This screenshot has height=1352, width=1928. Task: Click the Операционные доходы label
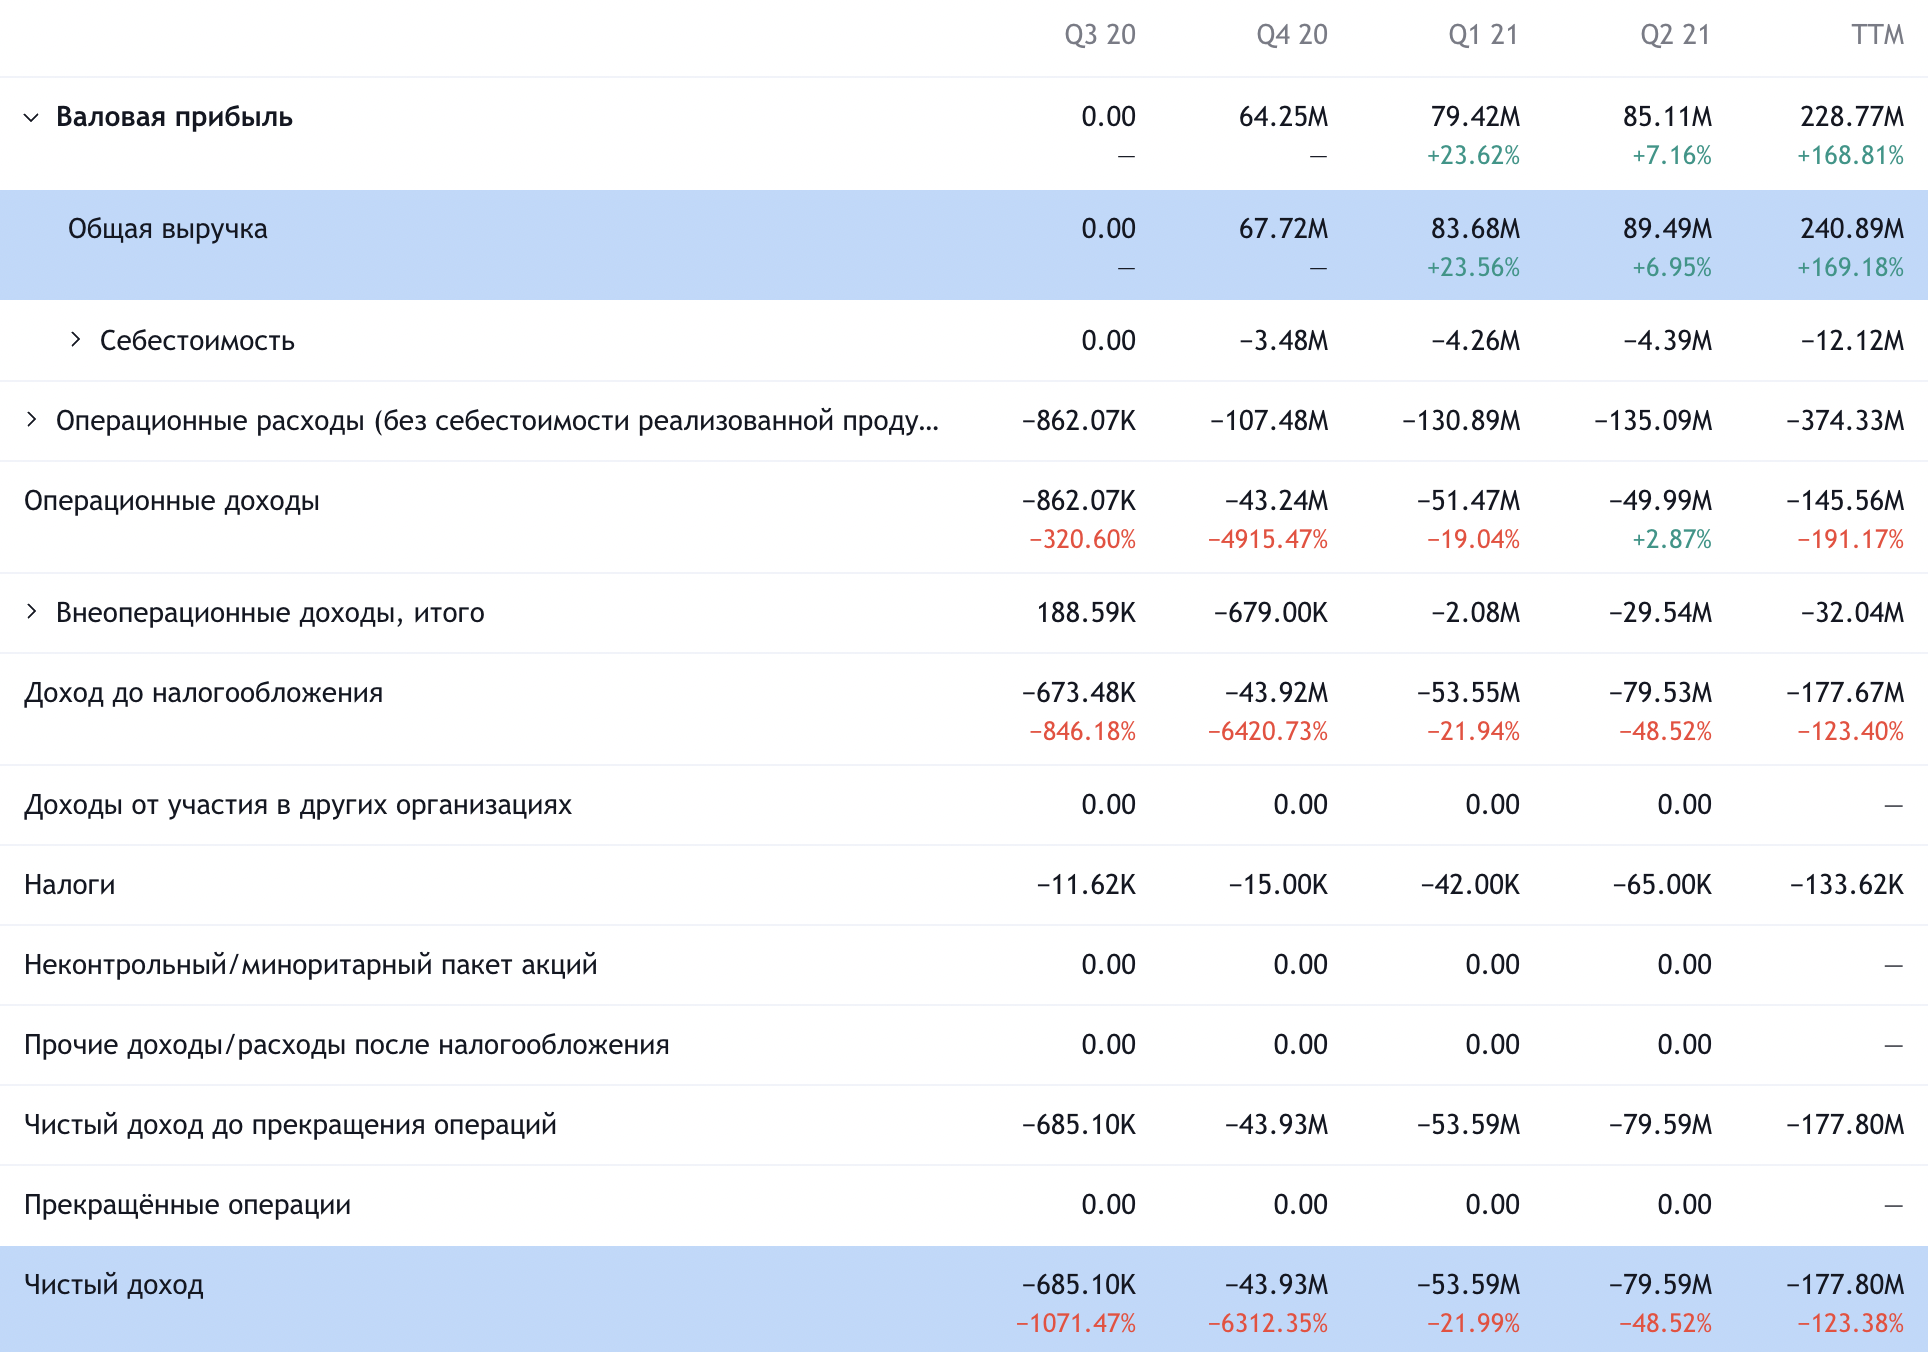[172, 501]
